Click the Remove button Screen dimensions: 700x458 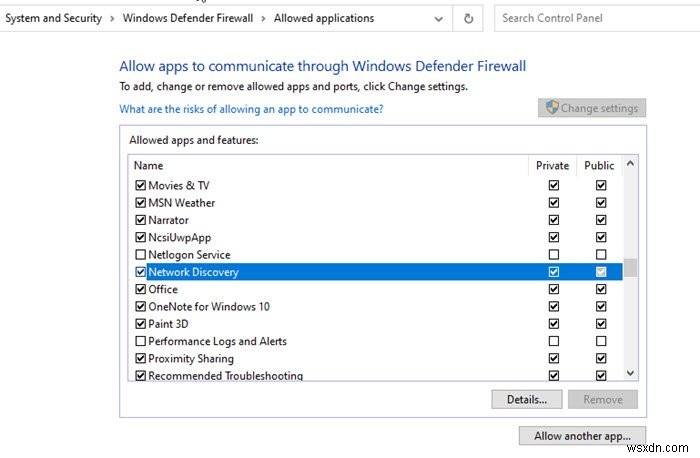click(603, 400)
